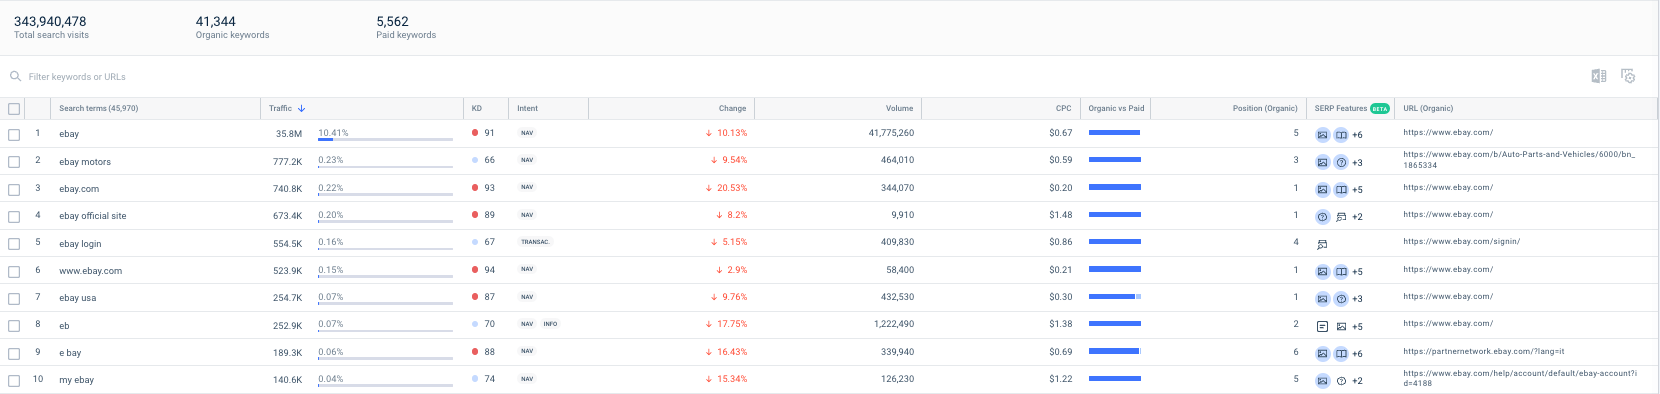Open the https://www.ebay.com/signin/ URL link
The image size is (1660, 394).
tap(1461, 241)
